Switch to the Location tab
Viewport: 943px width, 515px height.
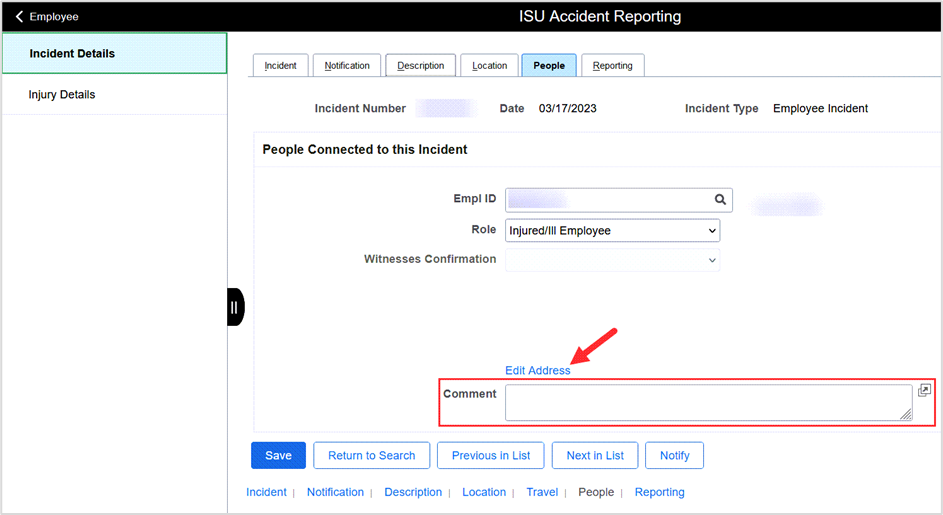(489, 66)
